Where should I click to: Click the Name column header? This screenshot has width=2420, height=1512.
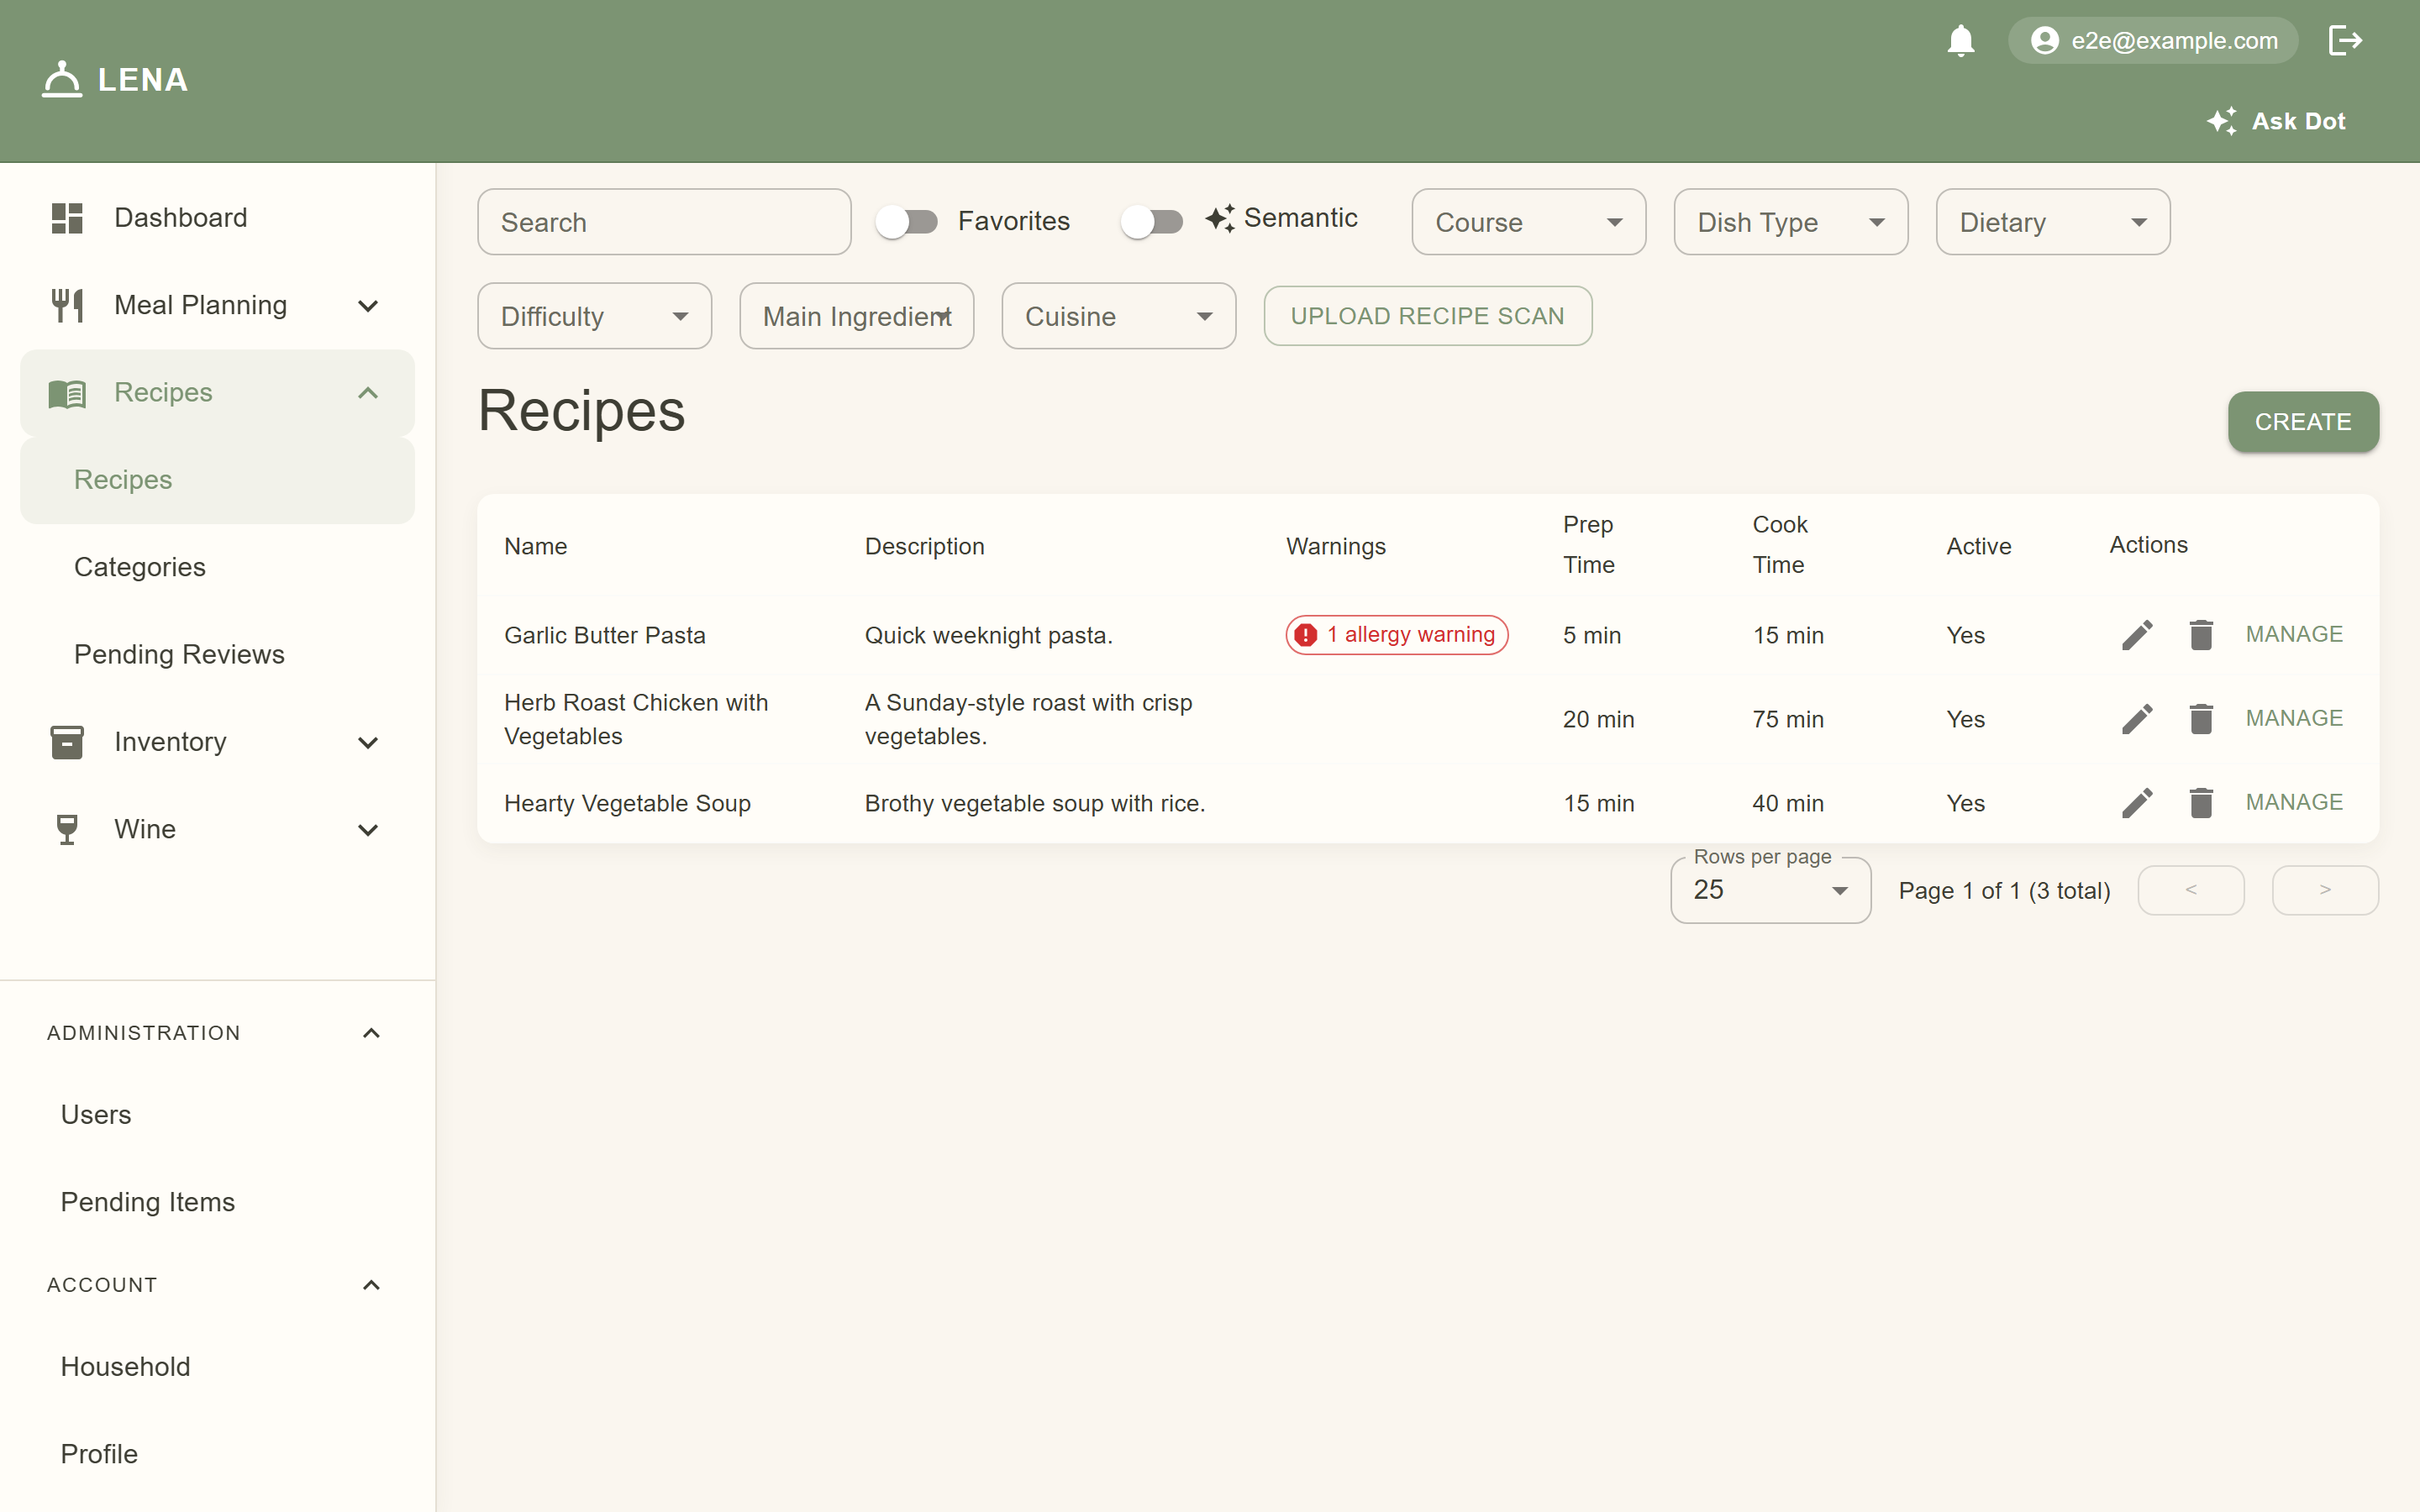tap(535, 547)
